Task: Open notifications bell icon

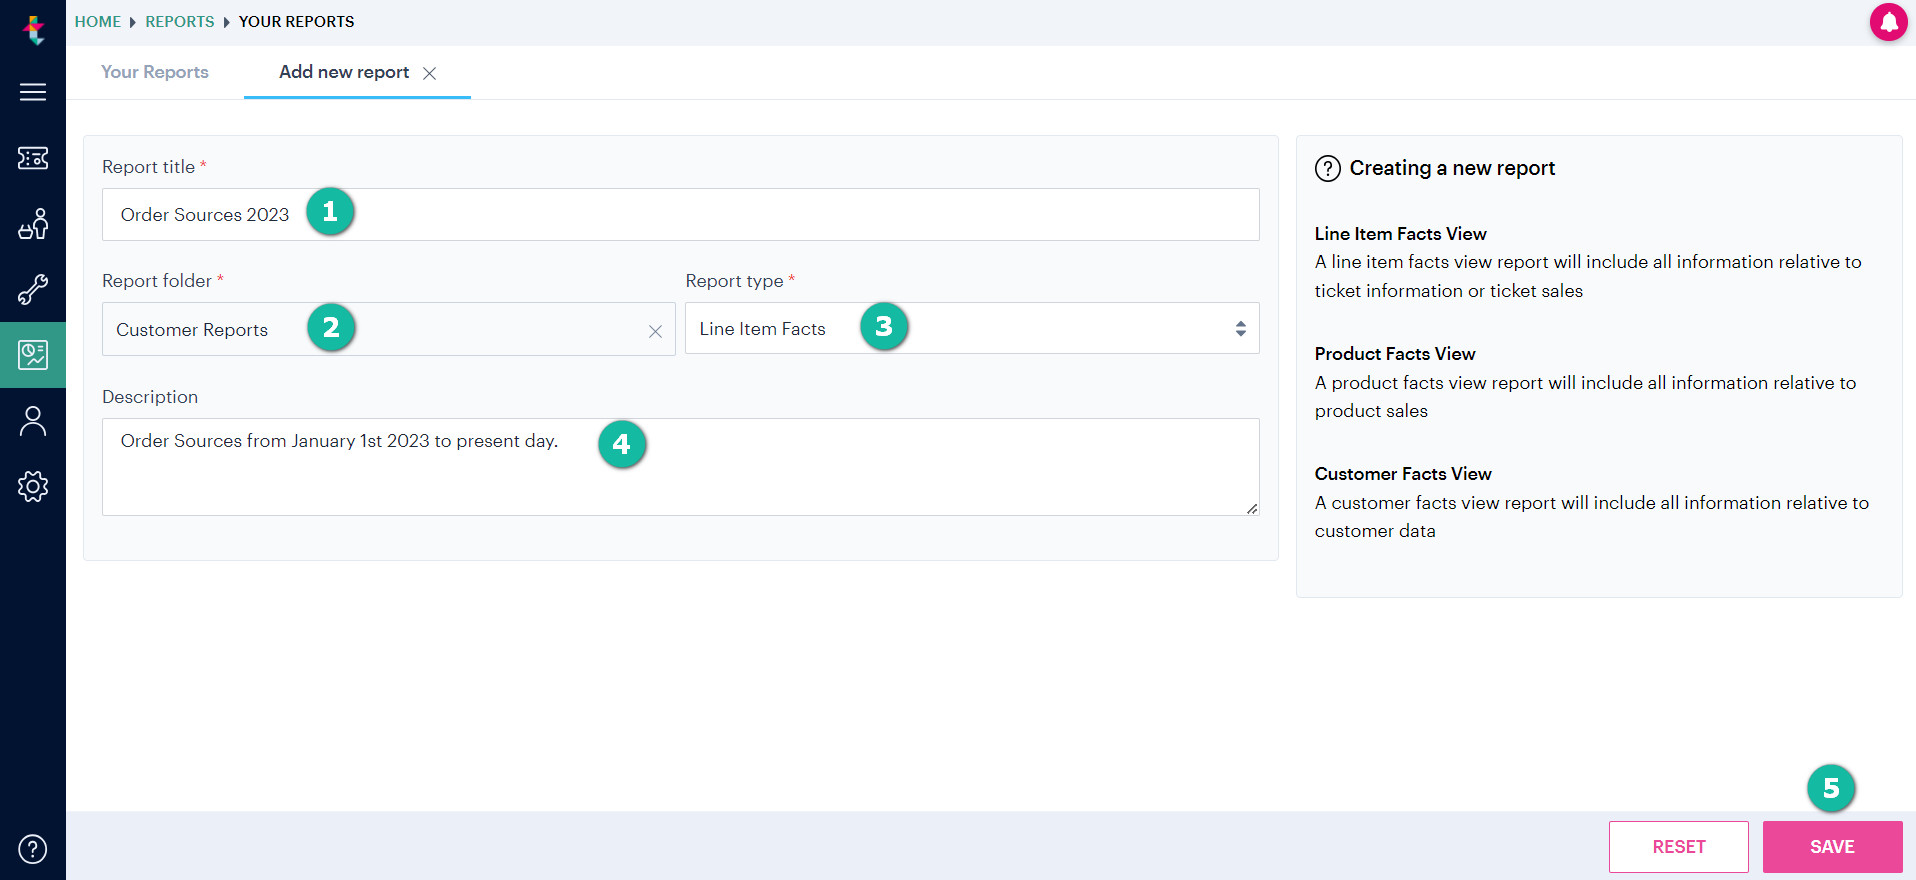Action: pyautogui.click(x=1888, y=22)
